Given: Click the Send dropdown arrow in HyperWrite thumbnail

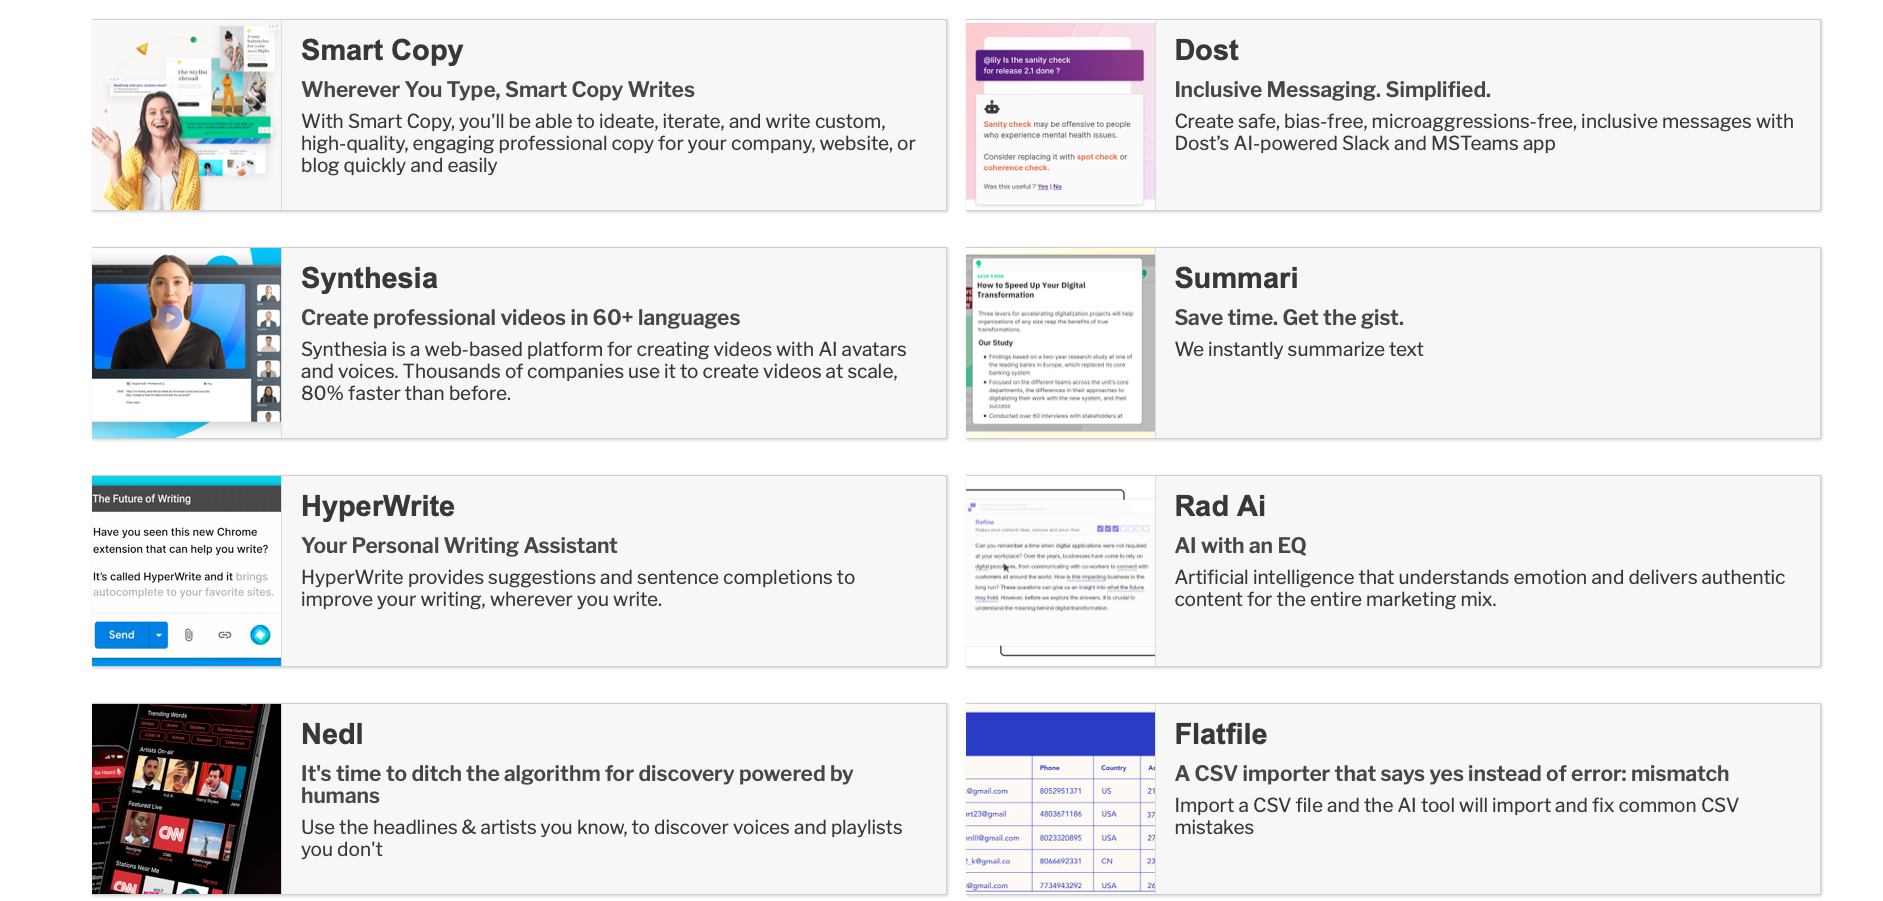Looking at the screenshot, I should [158, 635].
